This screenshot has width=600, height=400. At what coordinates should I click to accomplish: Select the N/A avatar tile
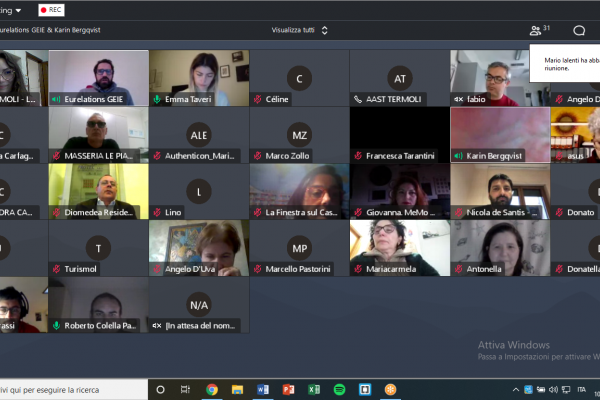[199, 305]
